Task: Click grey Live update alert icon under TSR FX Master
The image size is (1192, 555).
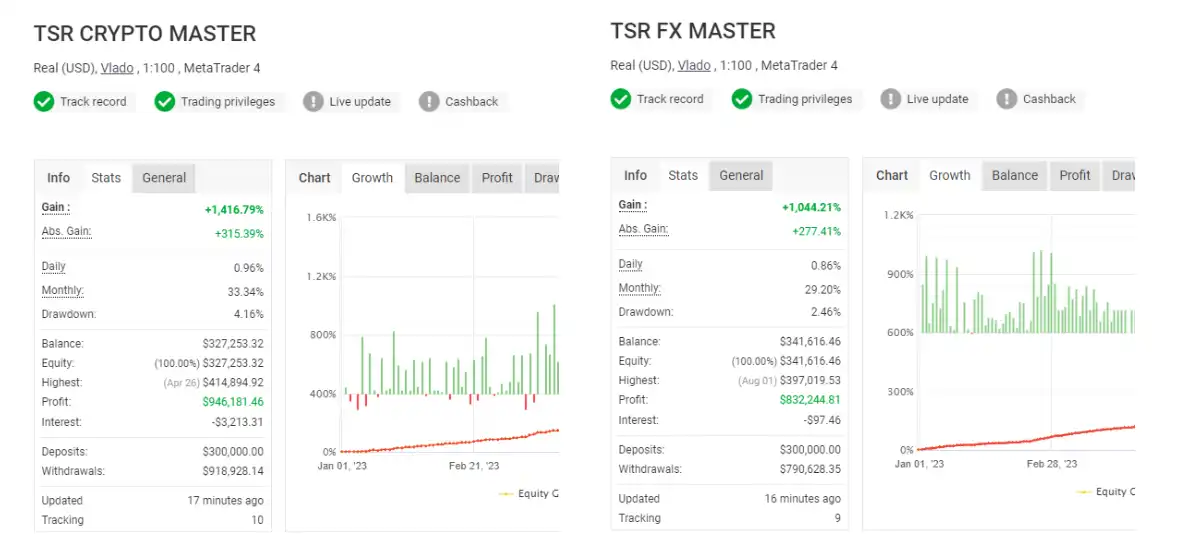Action: tap(891, 99)
